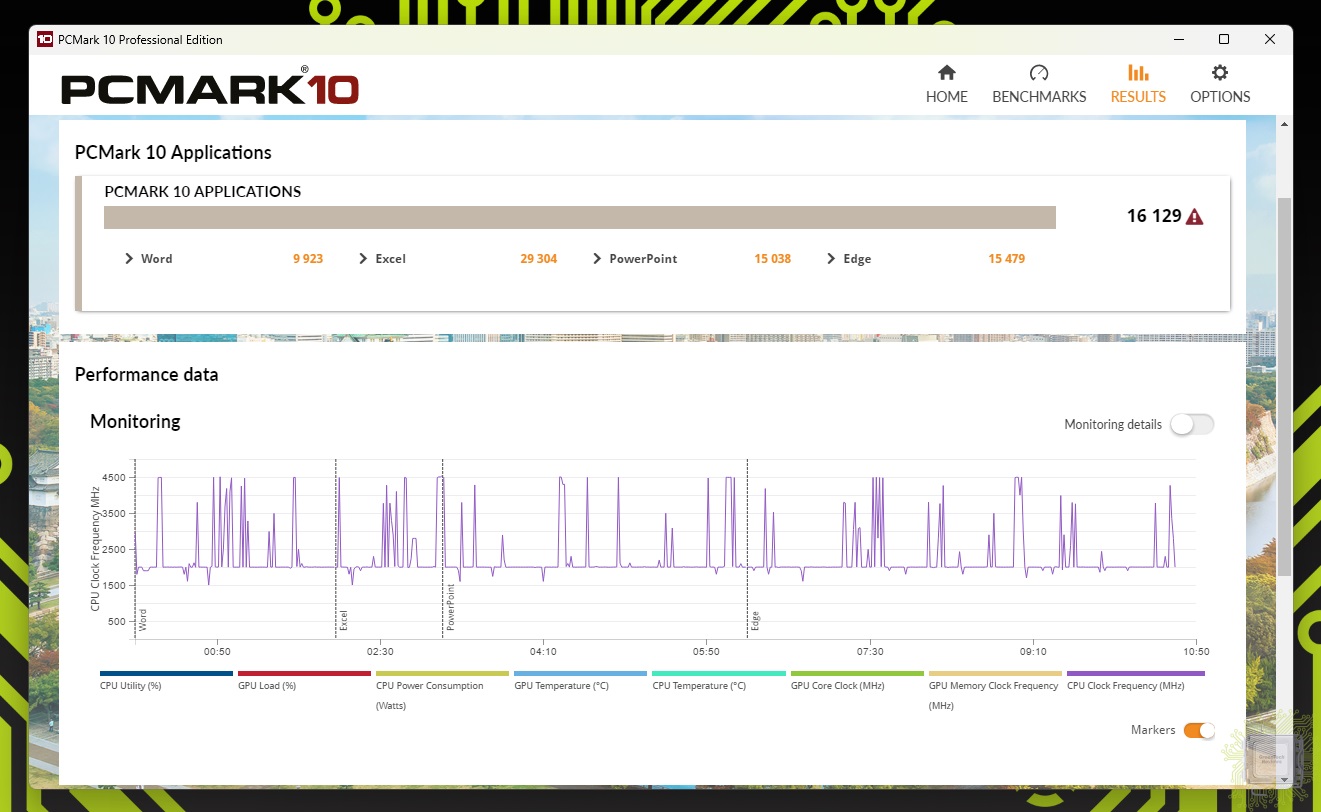
Task: Toggle GPU Memory Clock Frequency legend series
Action: point(994,690)
